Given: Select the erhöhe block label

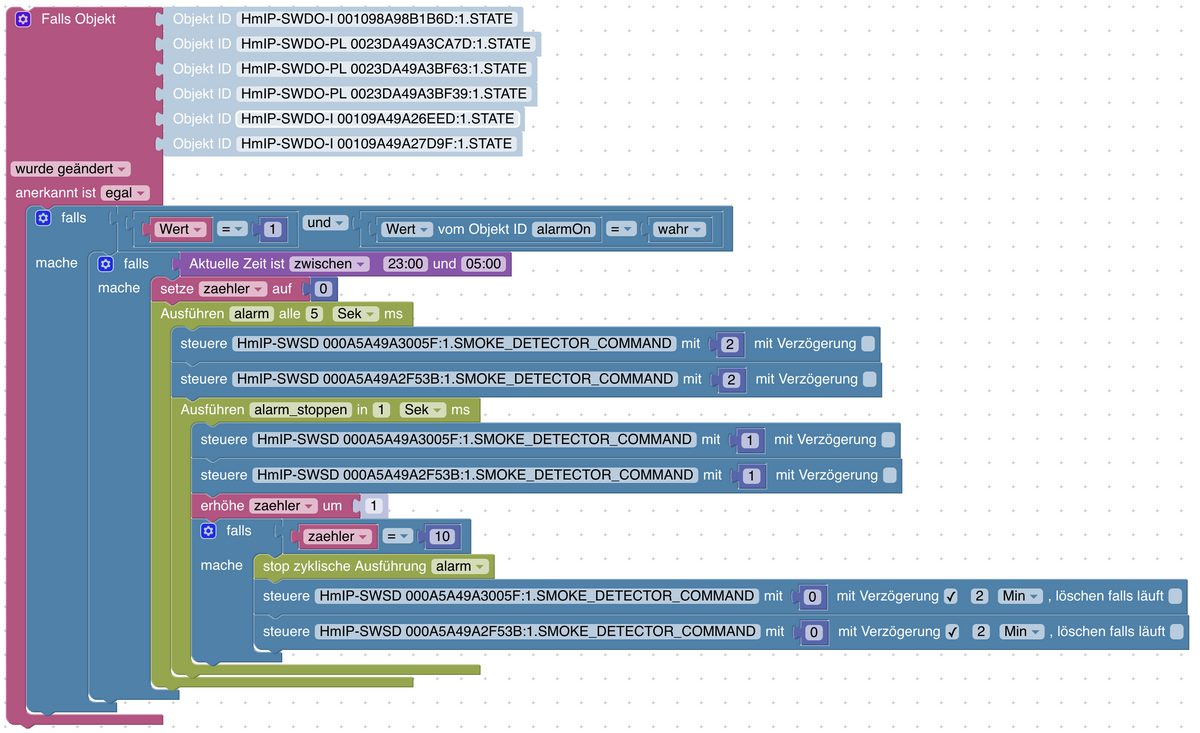Looking at the screenshot, I should 222,506.
